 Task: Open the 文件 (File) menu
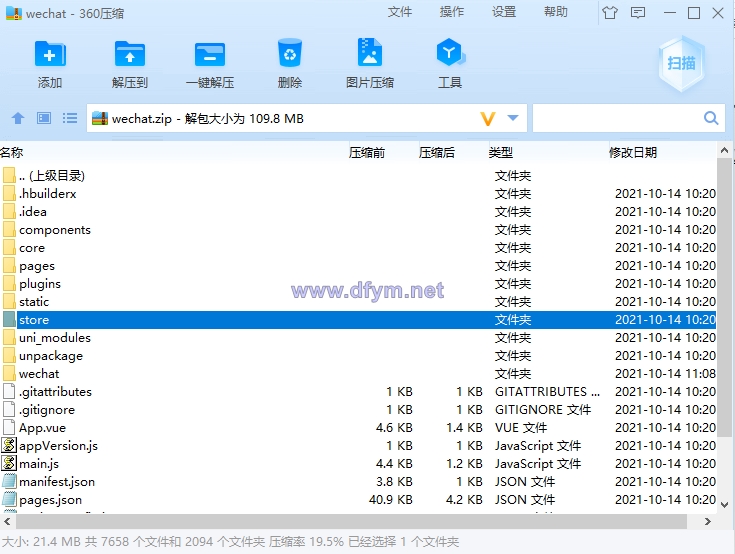pos(400,12)
